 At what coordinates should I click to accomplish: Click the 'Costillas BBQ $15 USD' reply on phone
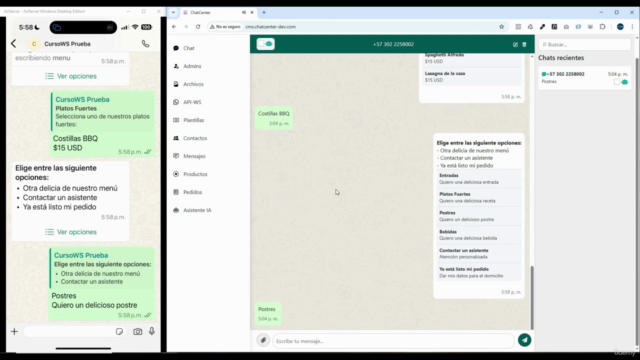(102, 124)
